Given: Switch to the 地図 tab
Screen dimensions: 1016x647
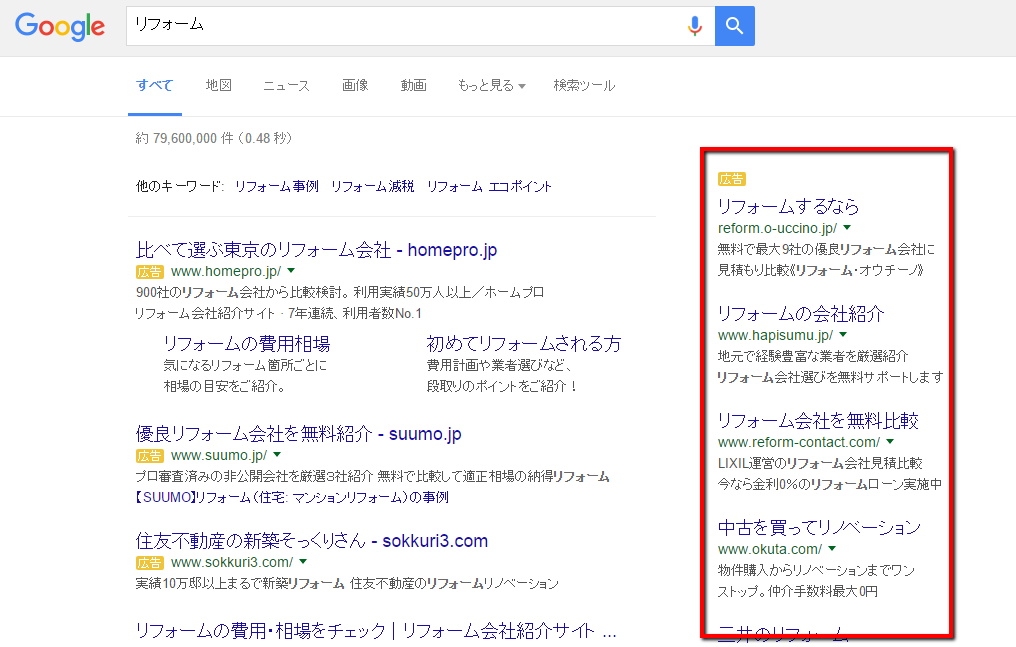Looking at the screenshot, I should point(219,86).
